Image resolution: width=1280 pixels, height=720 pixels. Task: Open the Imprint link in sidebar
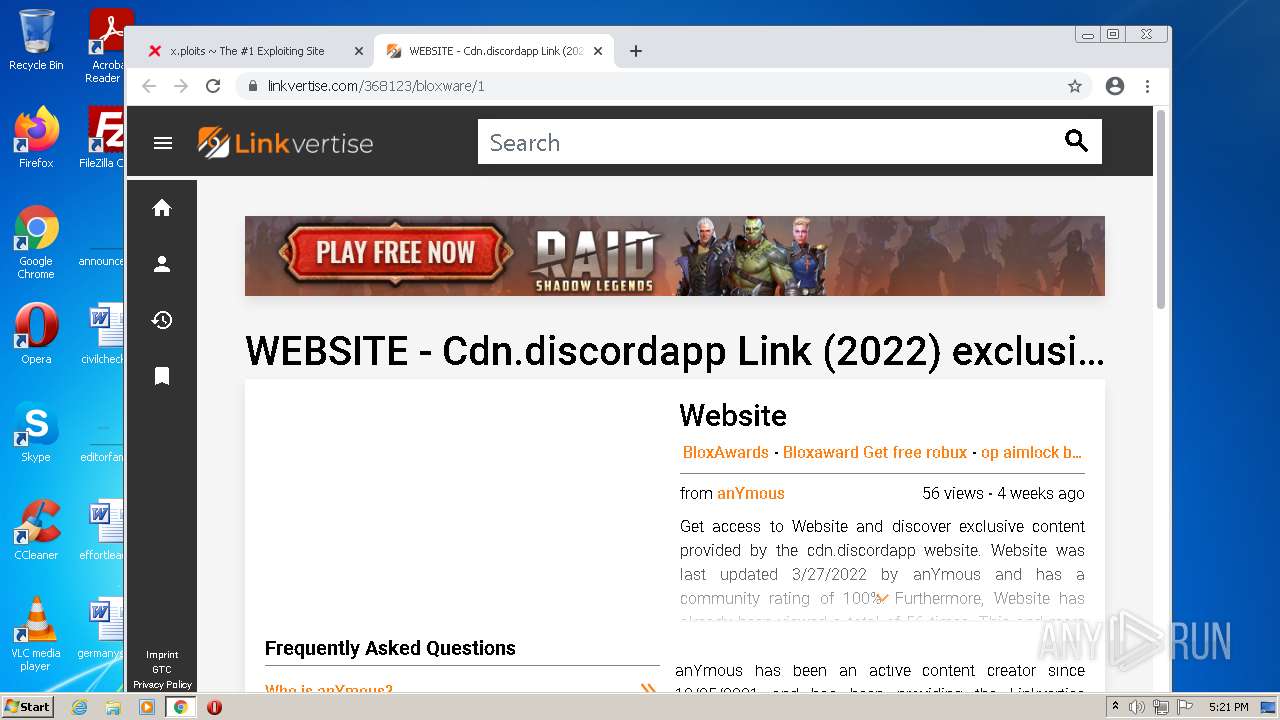click(162, 655)
